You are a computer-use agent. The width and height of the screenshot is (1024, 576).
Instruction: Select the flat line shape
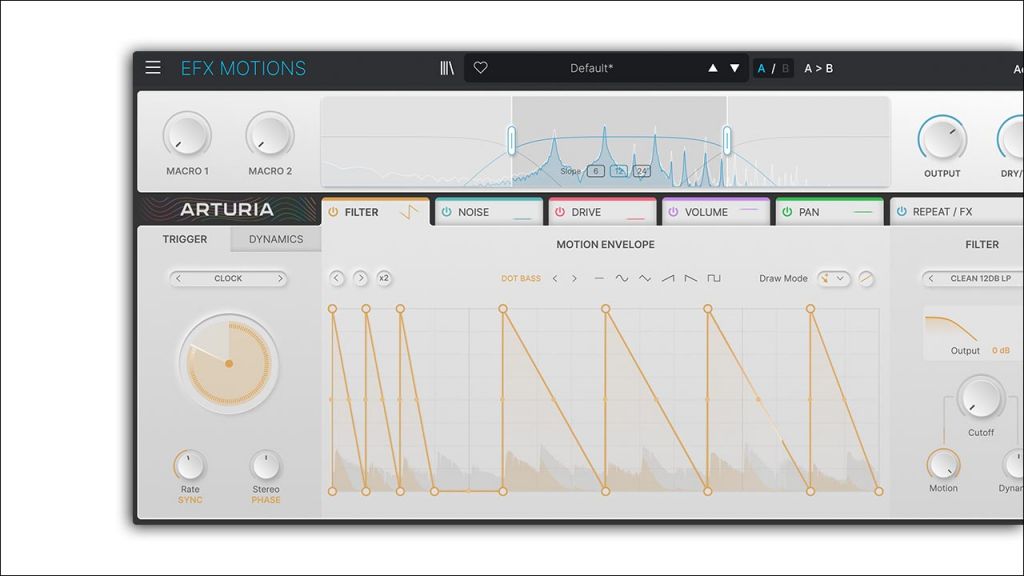point(599,278)
